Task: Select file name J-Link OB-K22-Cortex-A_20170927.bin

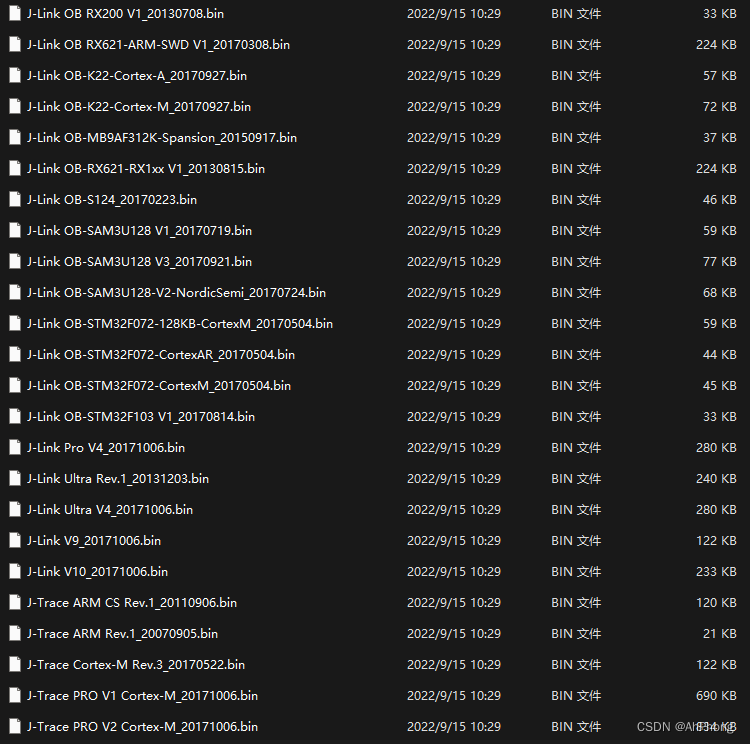Action: [137, 76]
